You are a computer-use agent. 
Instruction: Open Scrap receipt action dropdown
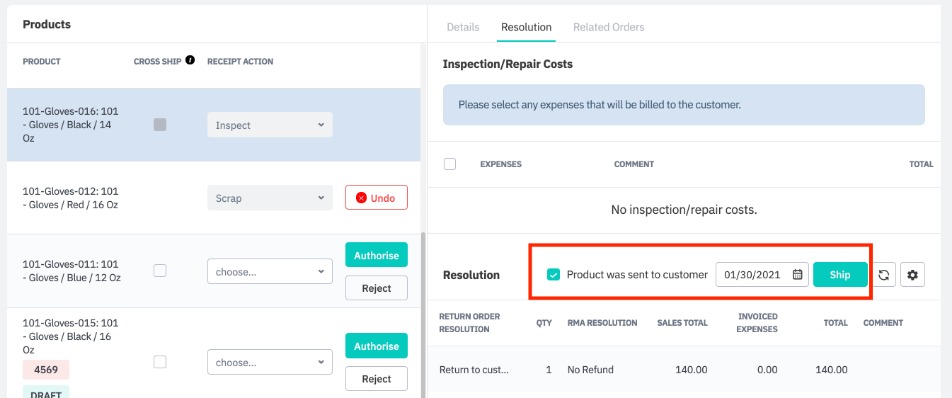coord(270,198)
